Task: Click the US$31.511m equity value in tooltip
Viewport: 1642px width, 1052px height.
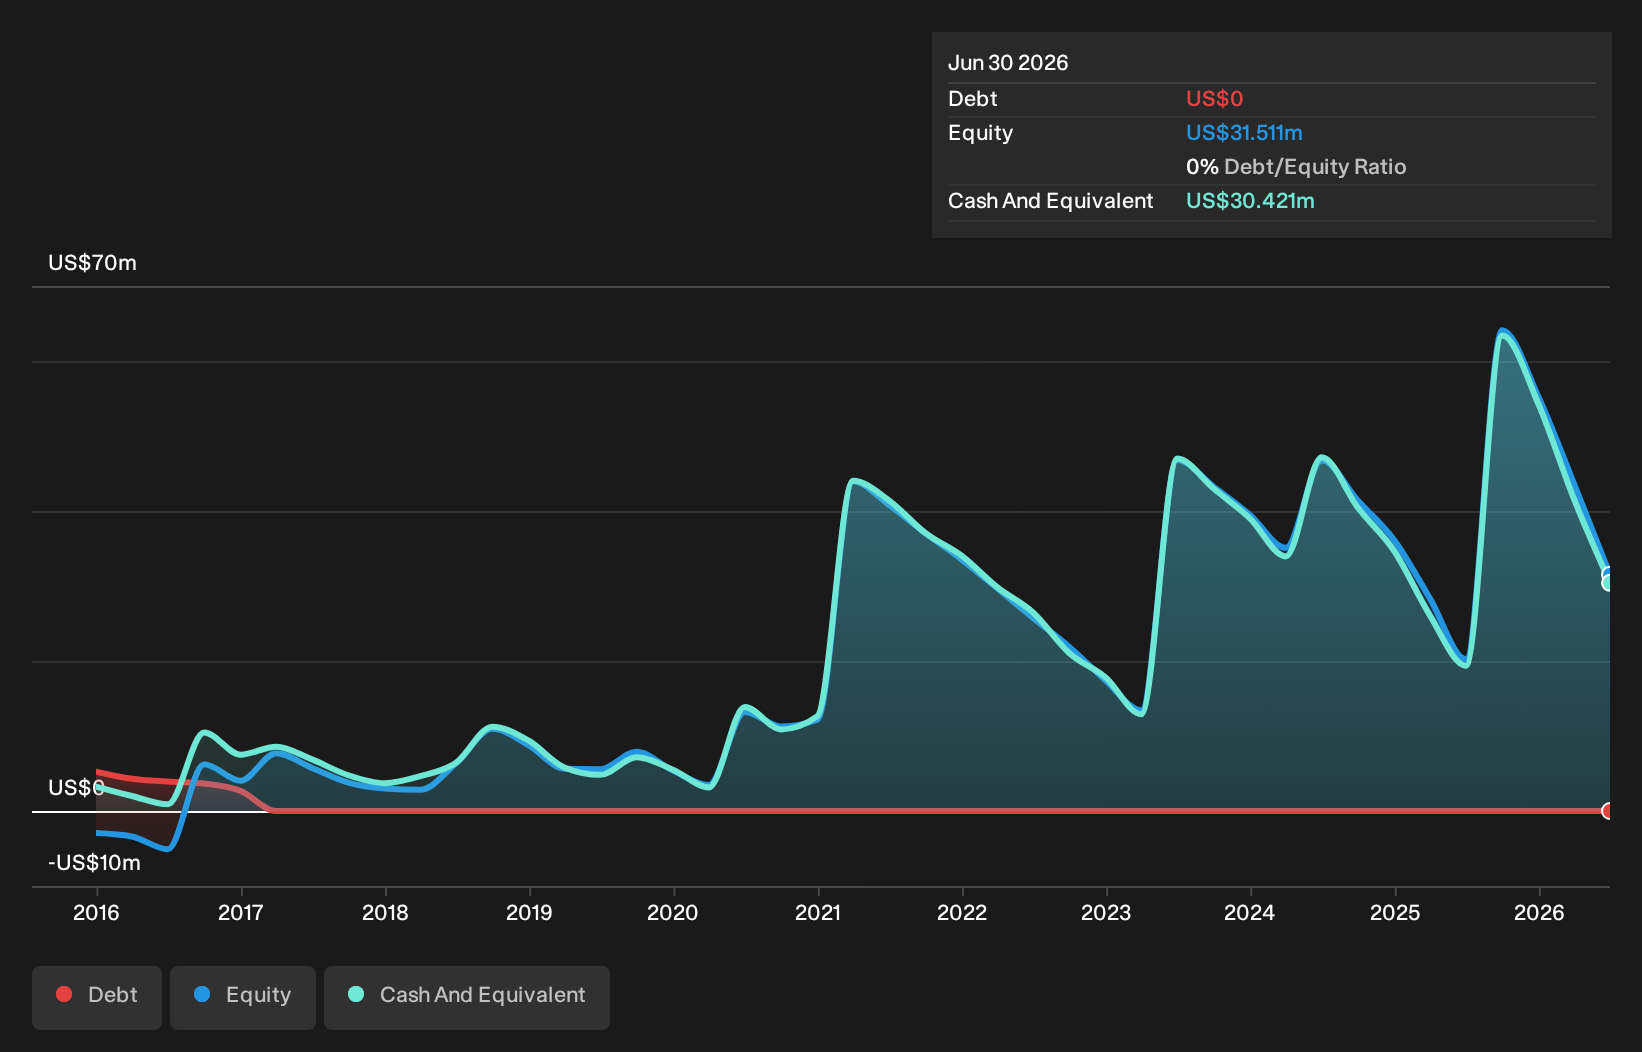Action: (x=1244, y=133)
